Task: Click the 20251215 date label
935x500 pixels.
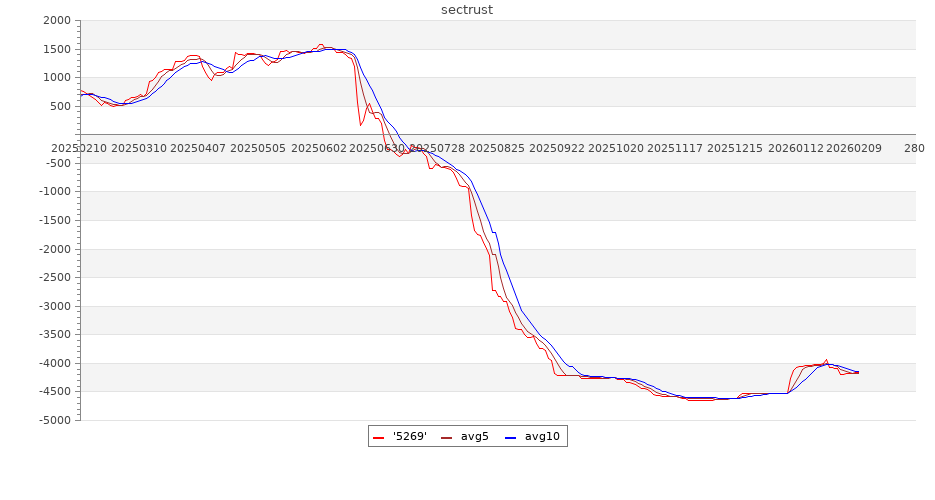Action: (x=735, y=147)
